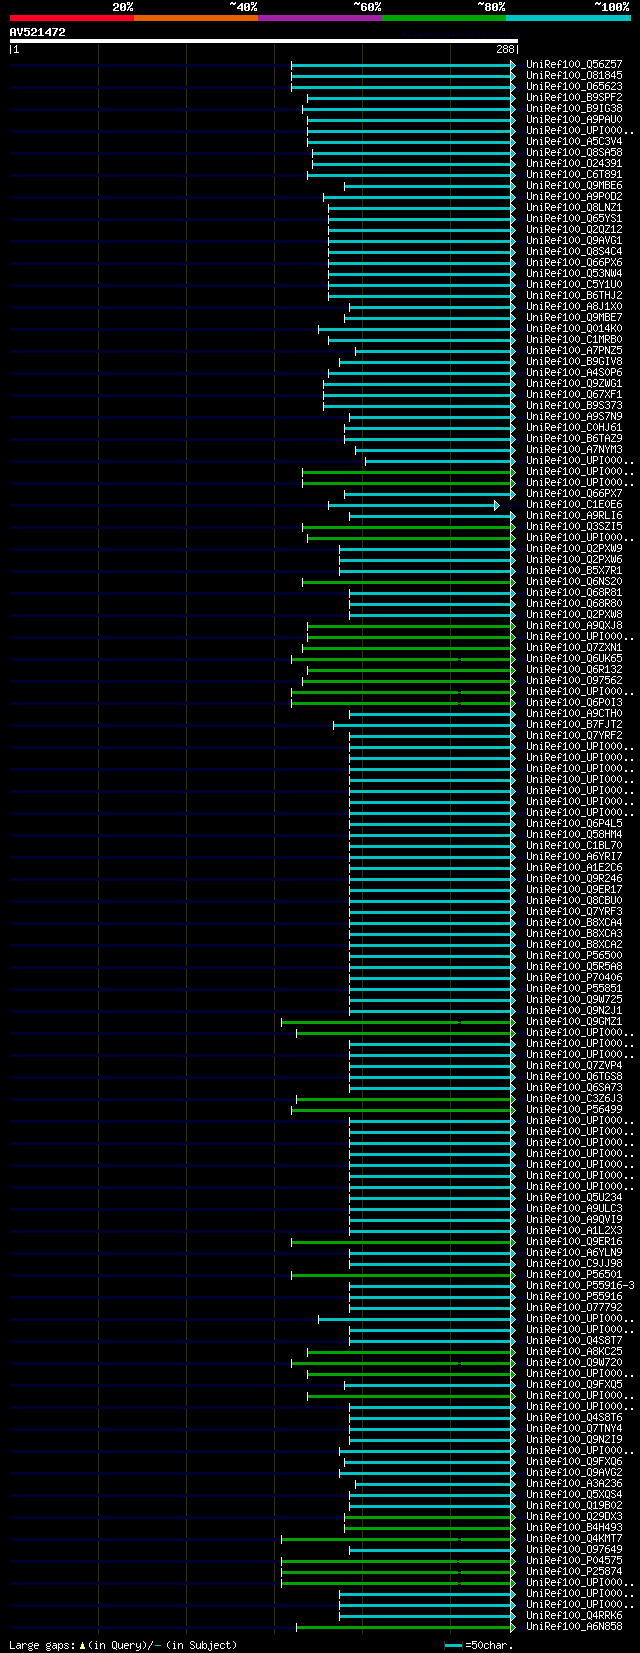Viewport: 640px width, 1653px height.
Task: Open the UniRef100_C6T891 hit label
Action: 574,174
